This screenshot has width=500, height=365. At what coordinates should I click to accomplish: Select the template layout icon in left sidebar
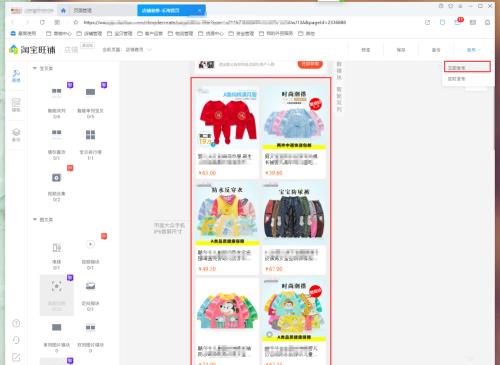(16, 105)
